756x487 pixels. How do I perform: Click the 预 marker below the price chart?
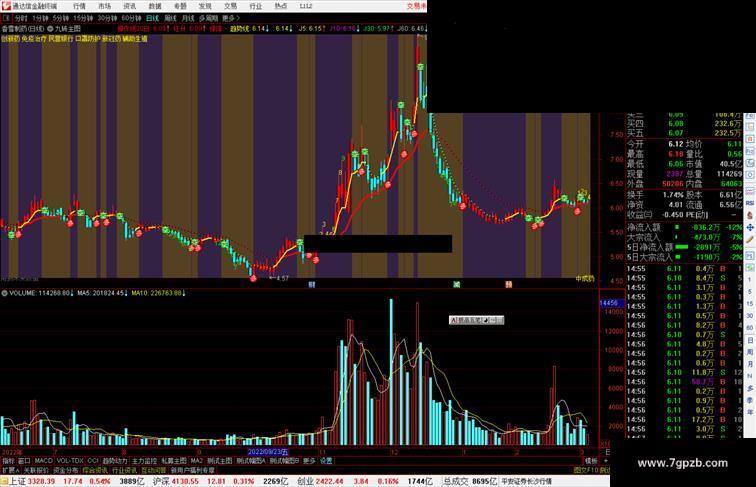pyautogui.click(x=509, y=284)
